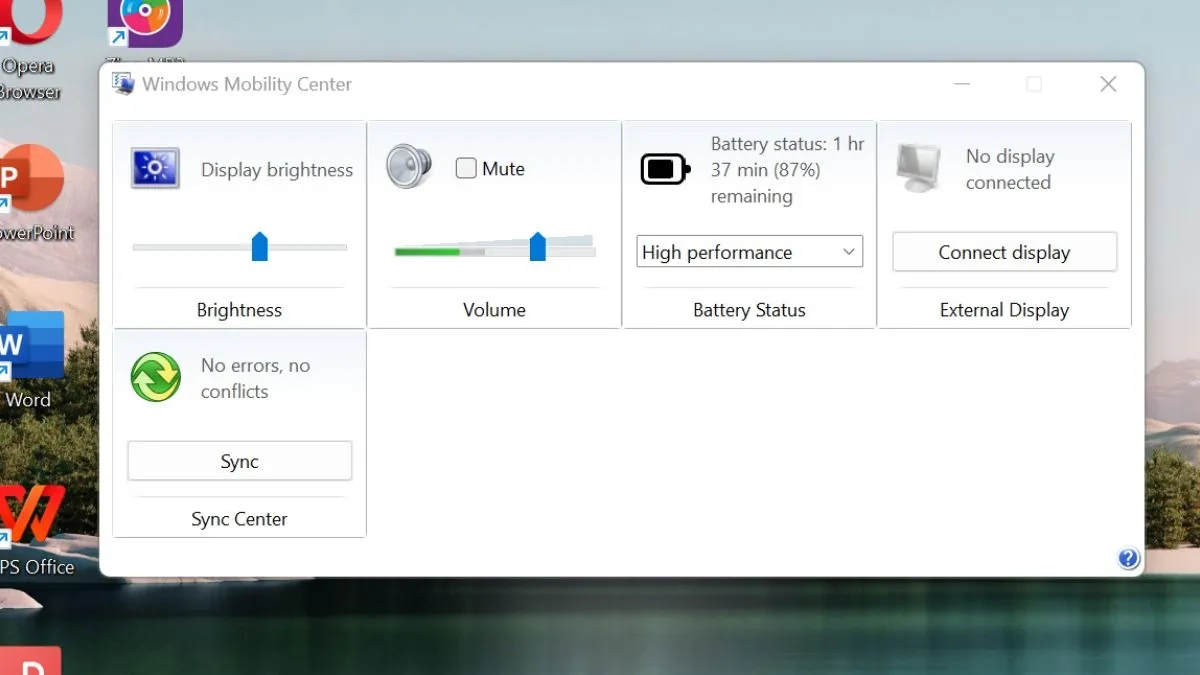Click the Display brightness sun icon

point(155,168)
